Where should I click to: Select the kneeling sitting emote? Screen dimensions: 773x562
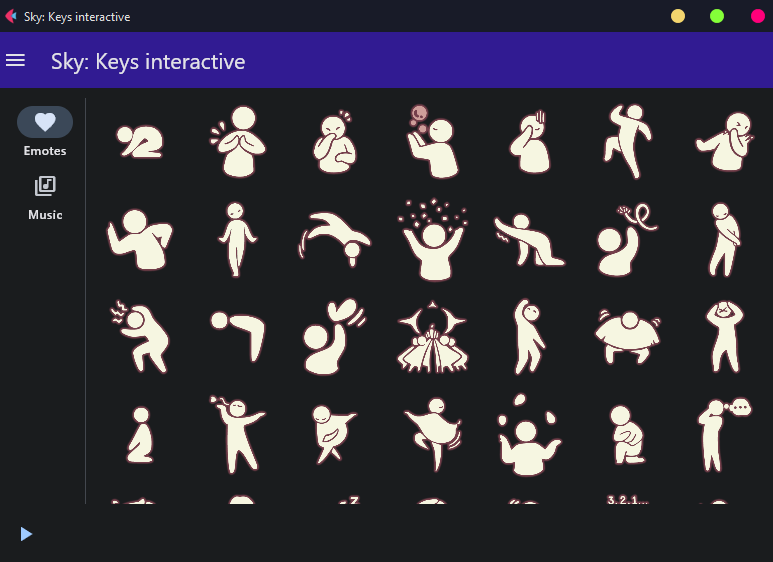point(140,435)
